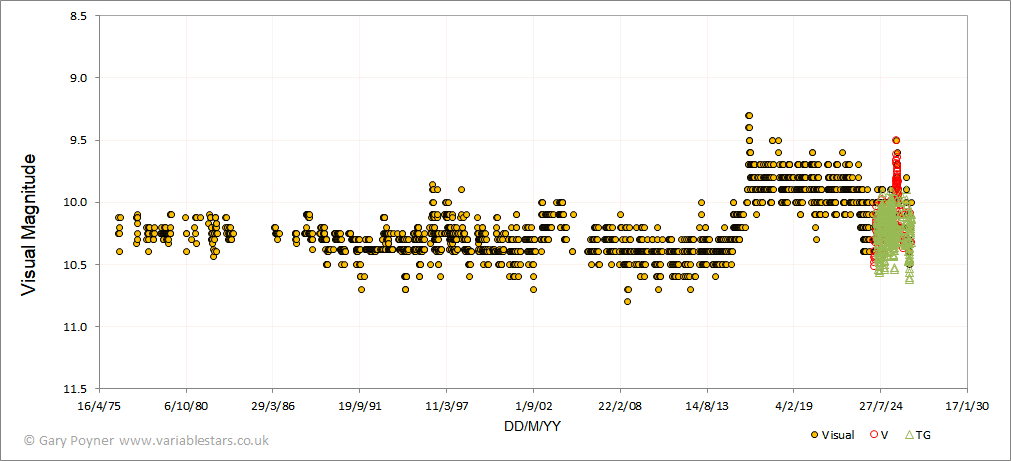Click the faintest visual data point at 10.8
The height and width of the screenshot is (461, 1011).
tap(627, 302)
